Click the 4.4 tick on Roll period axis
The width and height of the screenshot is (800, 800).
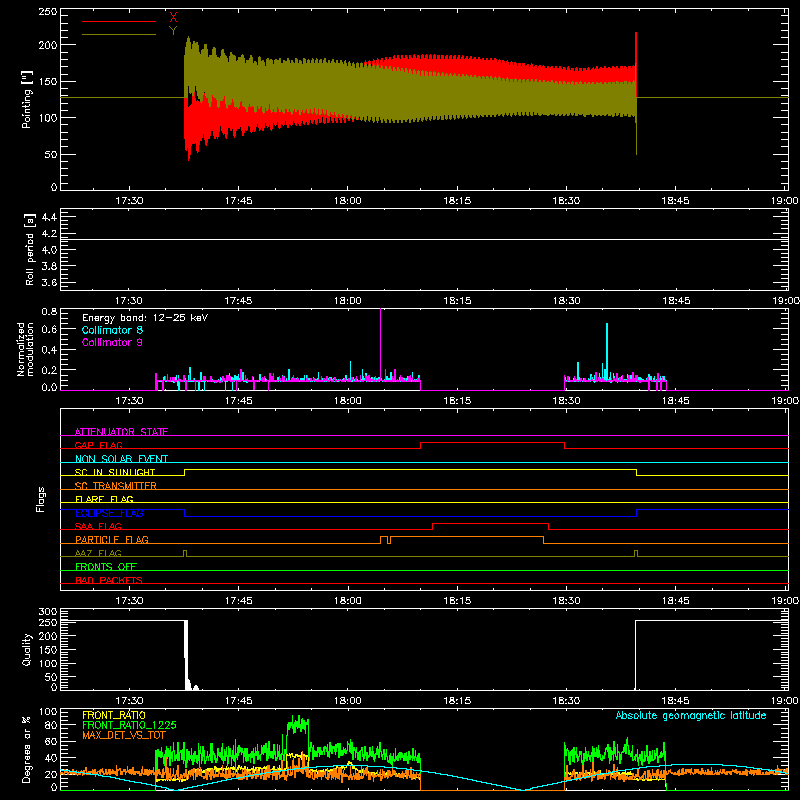(49, 217)
